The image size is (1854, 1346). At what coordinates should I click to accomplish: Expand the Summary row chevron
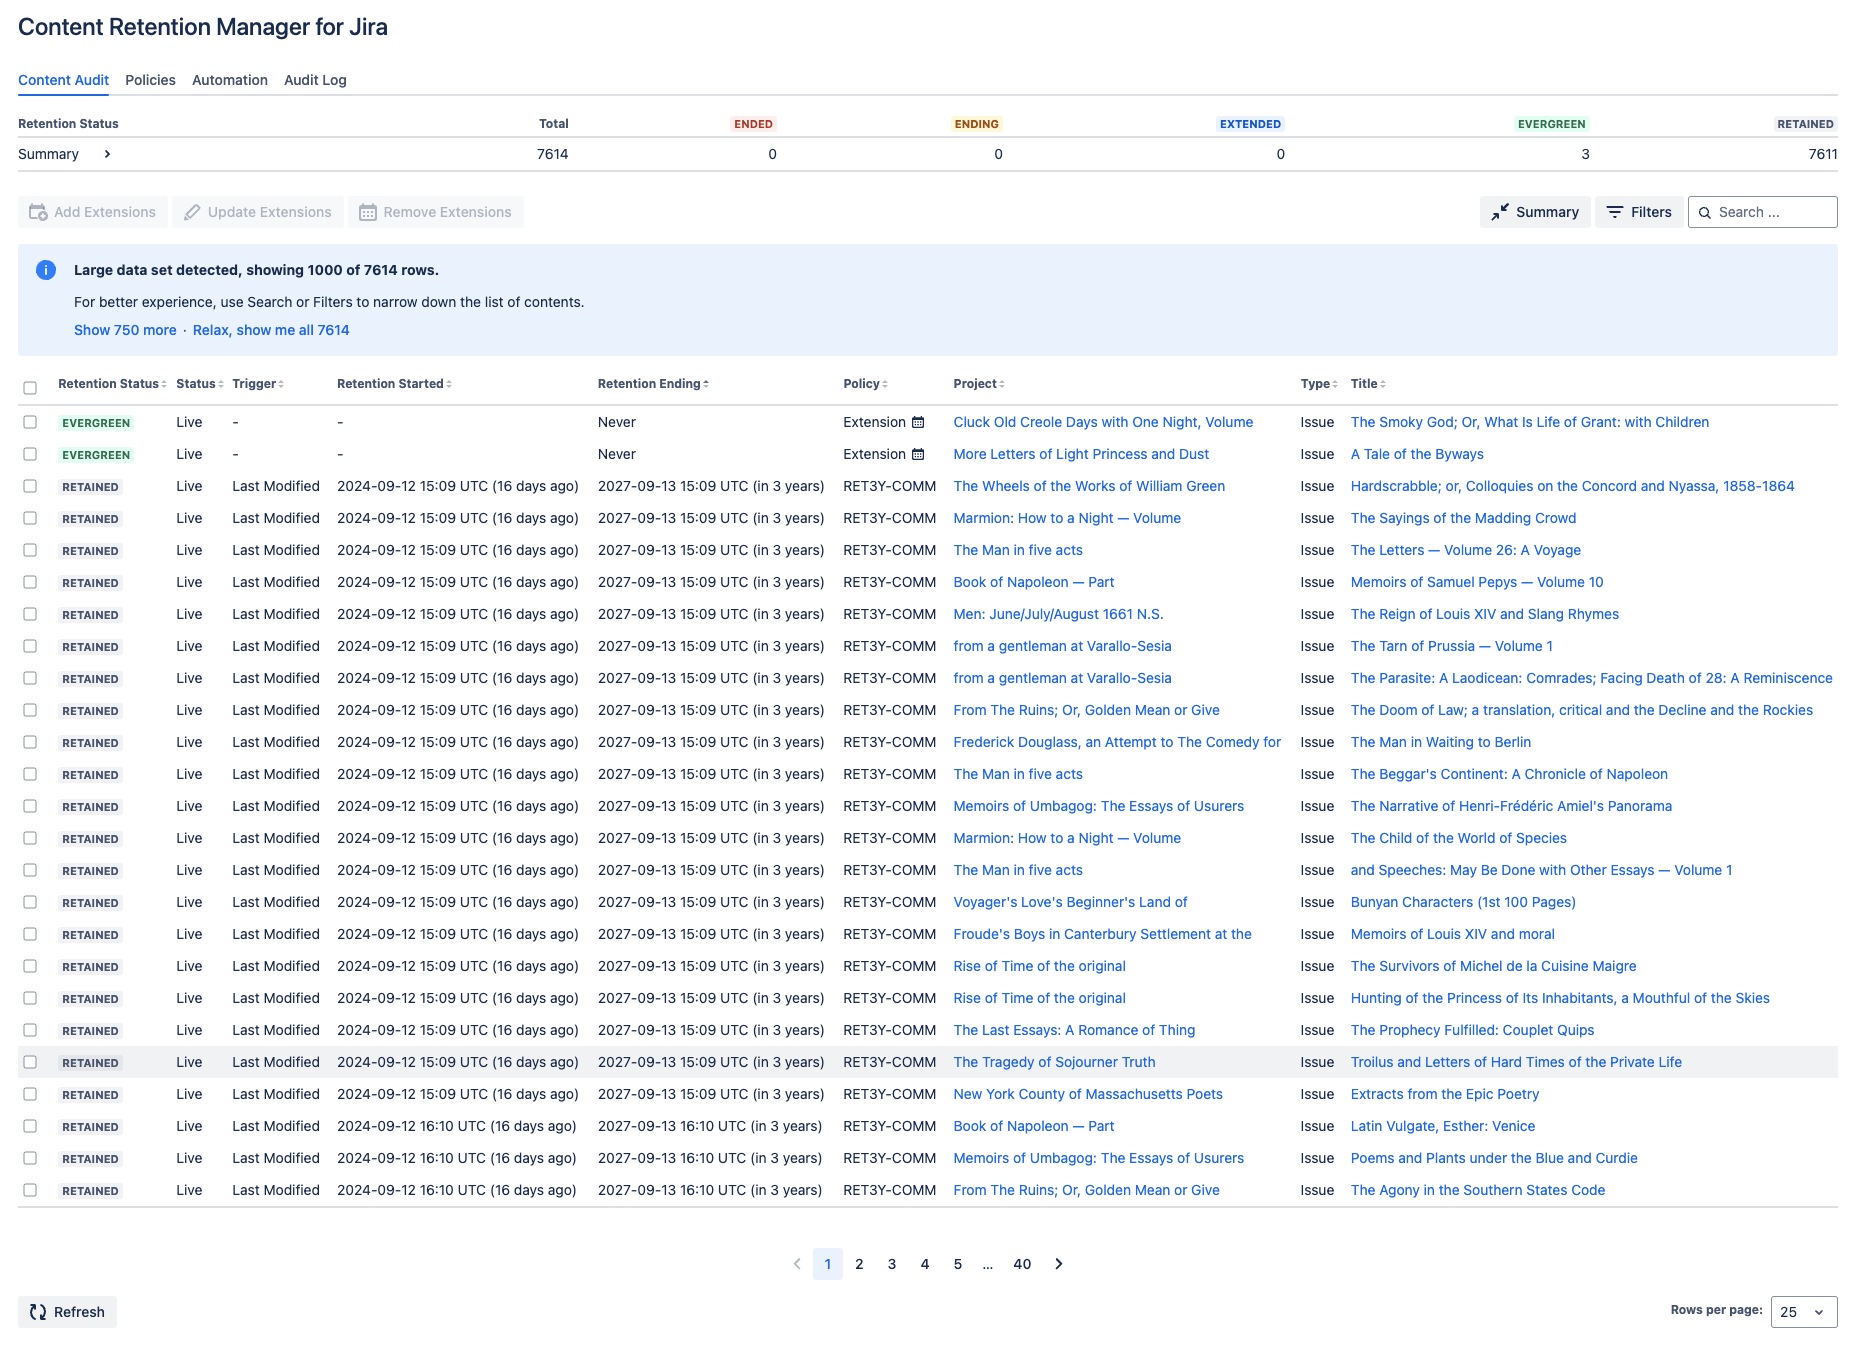click(107, 154)
